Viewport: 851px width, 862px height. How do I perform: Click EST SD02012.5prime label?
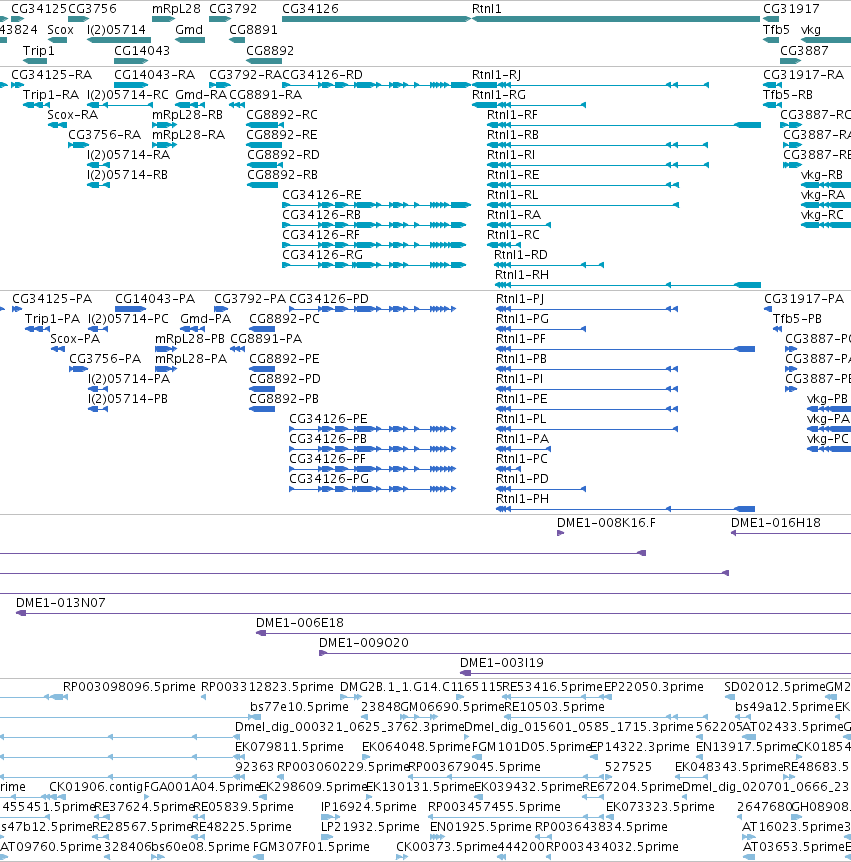coord(775,687)
